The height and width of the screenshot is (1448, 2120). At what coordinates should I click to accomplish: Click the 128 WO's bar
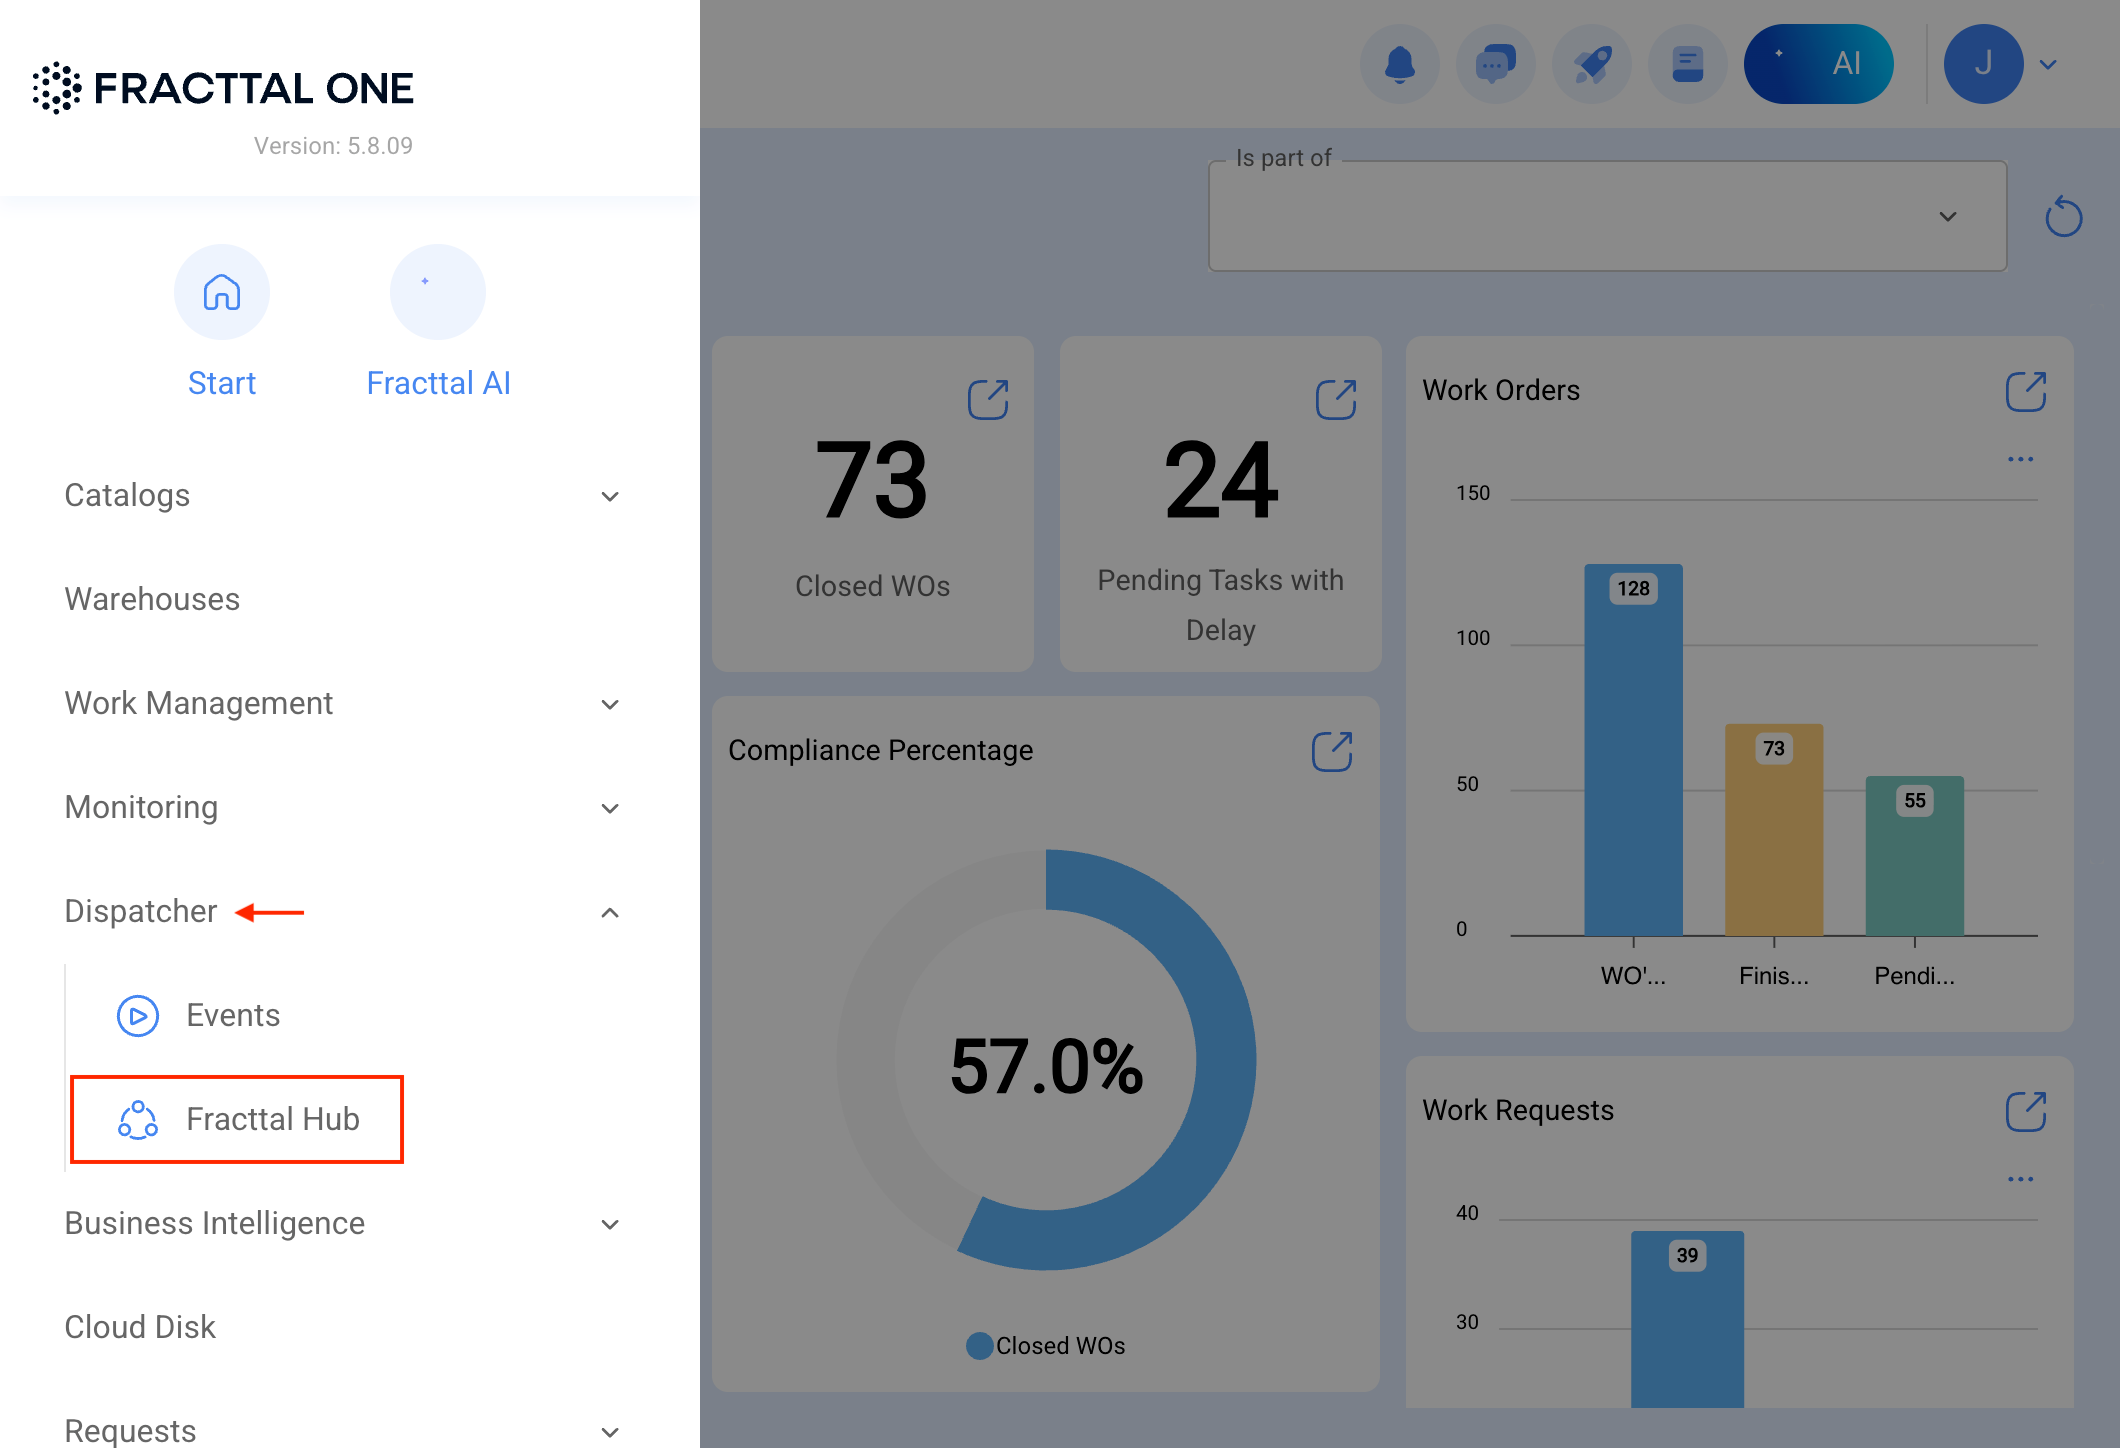pos(1634,750)
